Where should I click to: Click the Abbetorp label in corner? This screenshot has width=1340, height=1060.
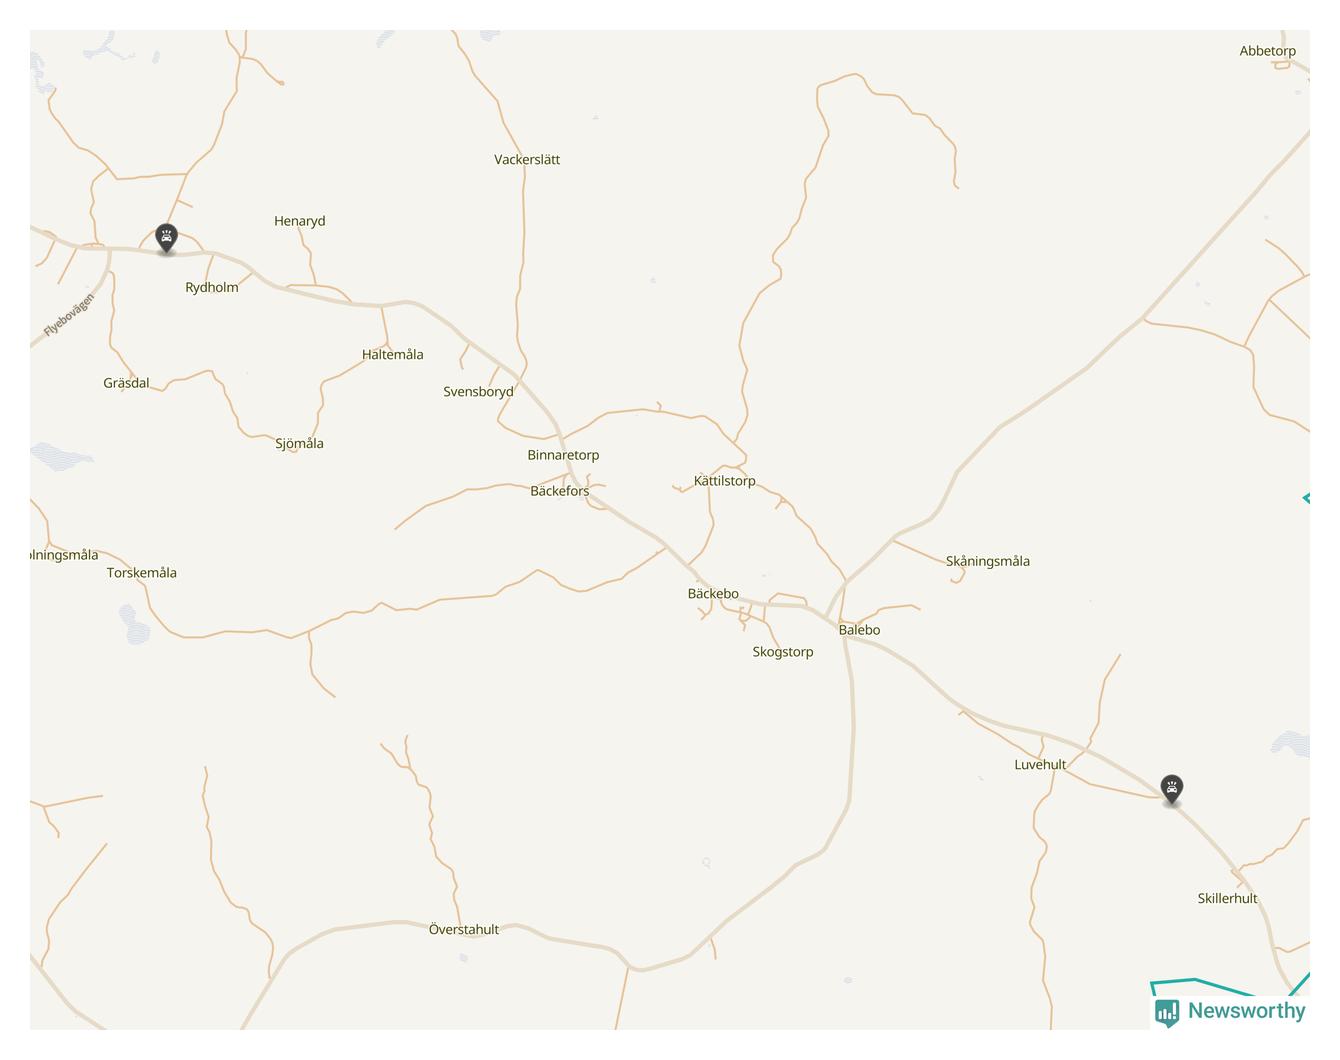[x=1267, y=51]
